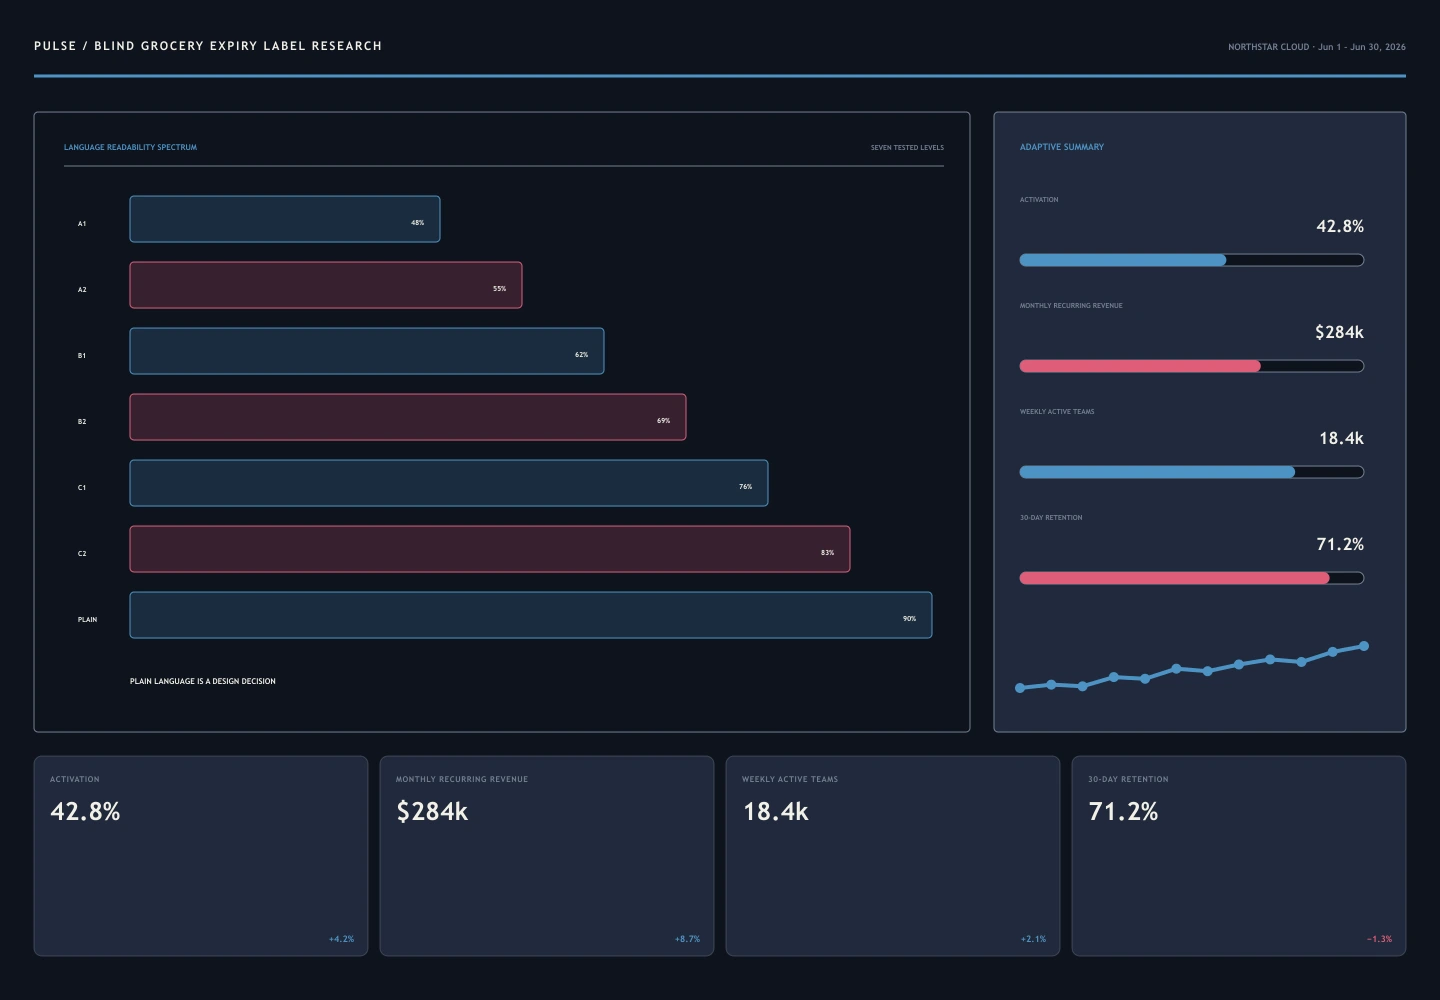Viewport: 1440px width, 1000px height.
Task: Select the C2 bar at 83%
Action: [x=490, y=549]
